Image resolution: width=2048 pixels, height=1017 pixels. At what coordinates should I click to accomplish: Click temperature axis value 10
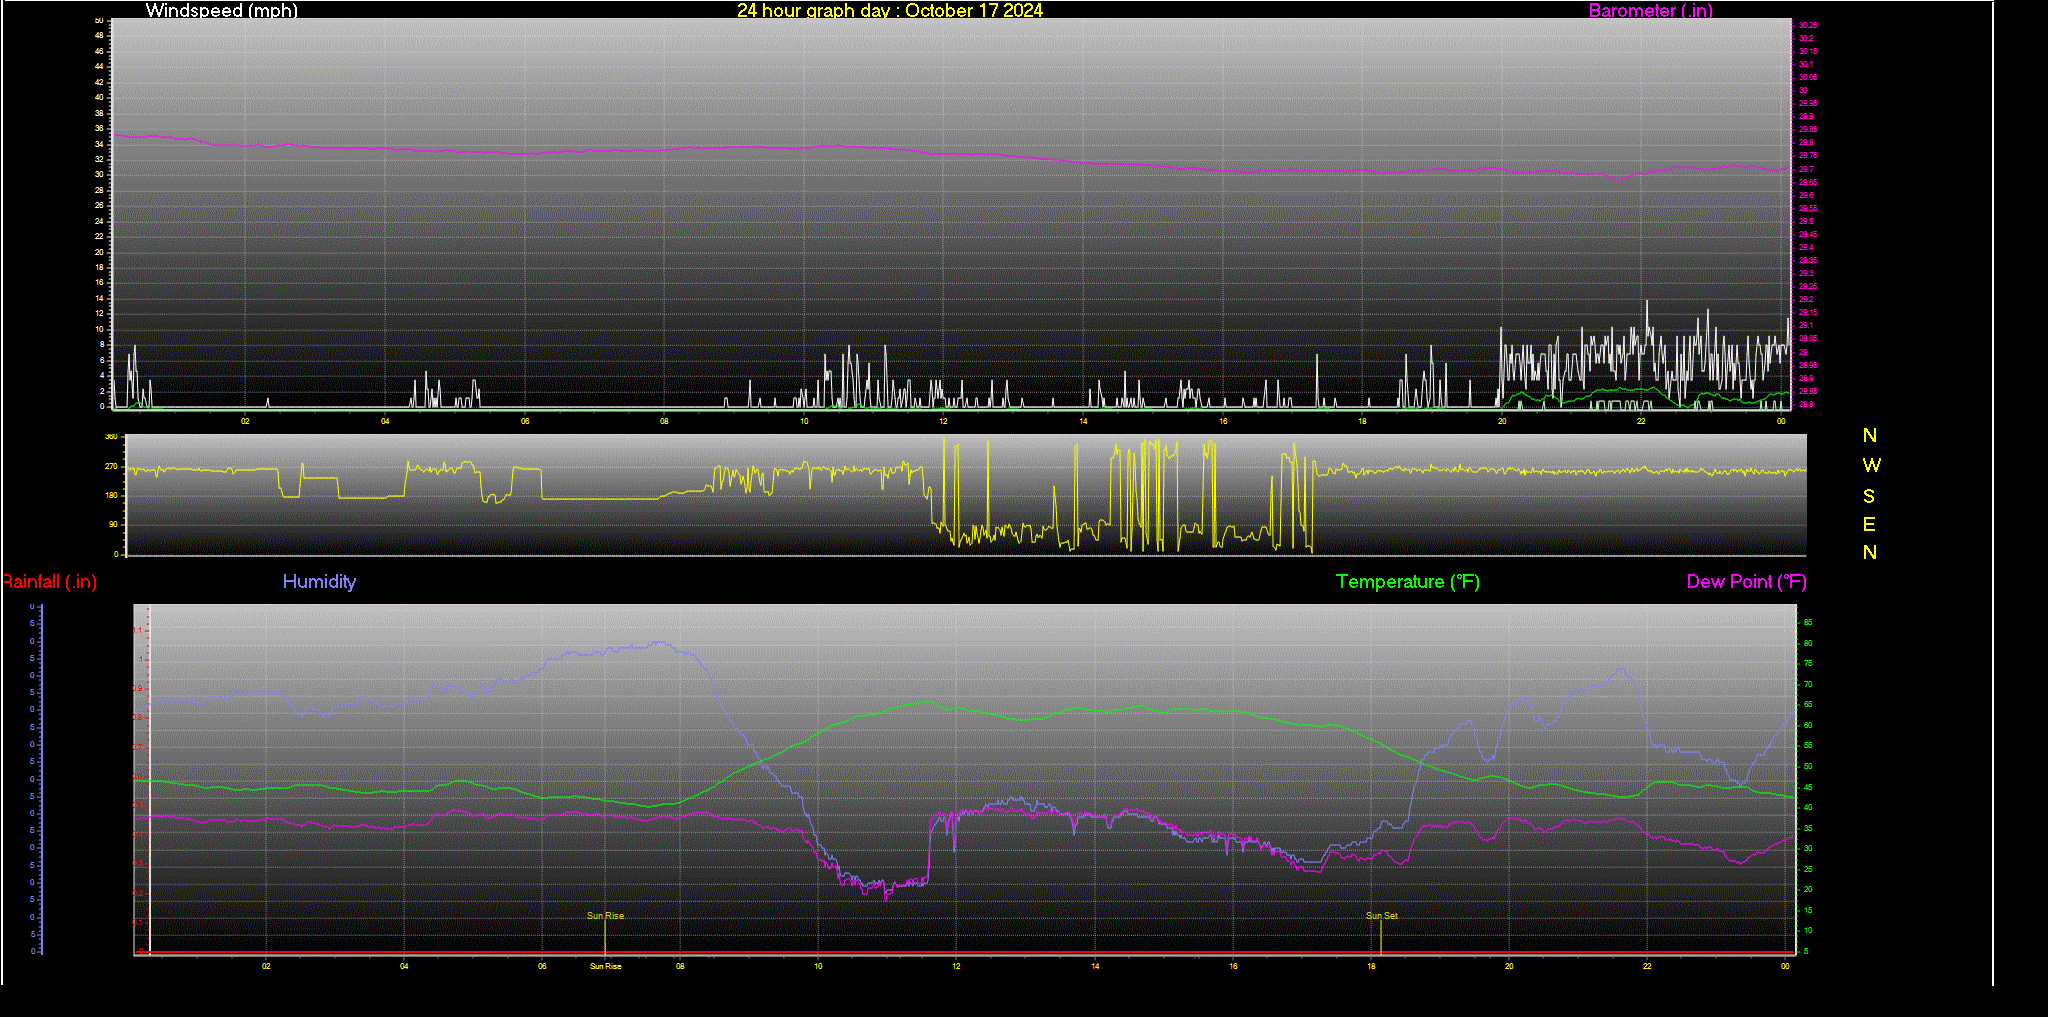pos(1808,930)
